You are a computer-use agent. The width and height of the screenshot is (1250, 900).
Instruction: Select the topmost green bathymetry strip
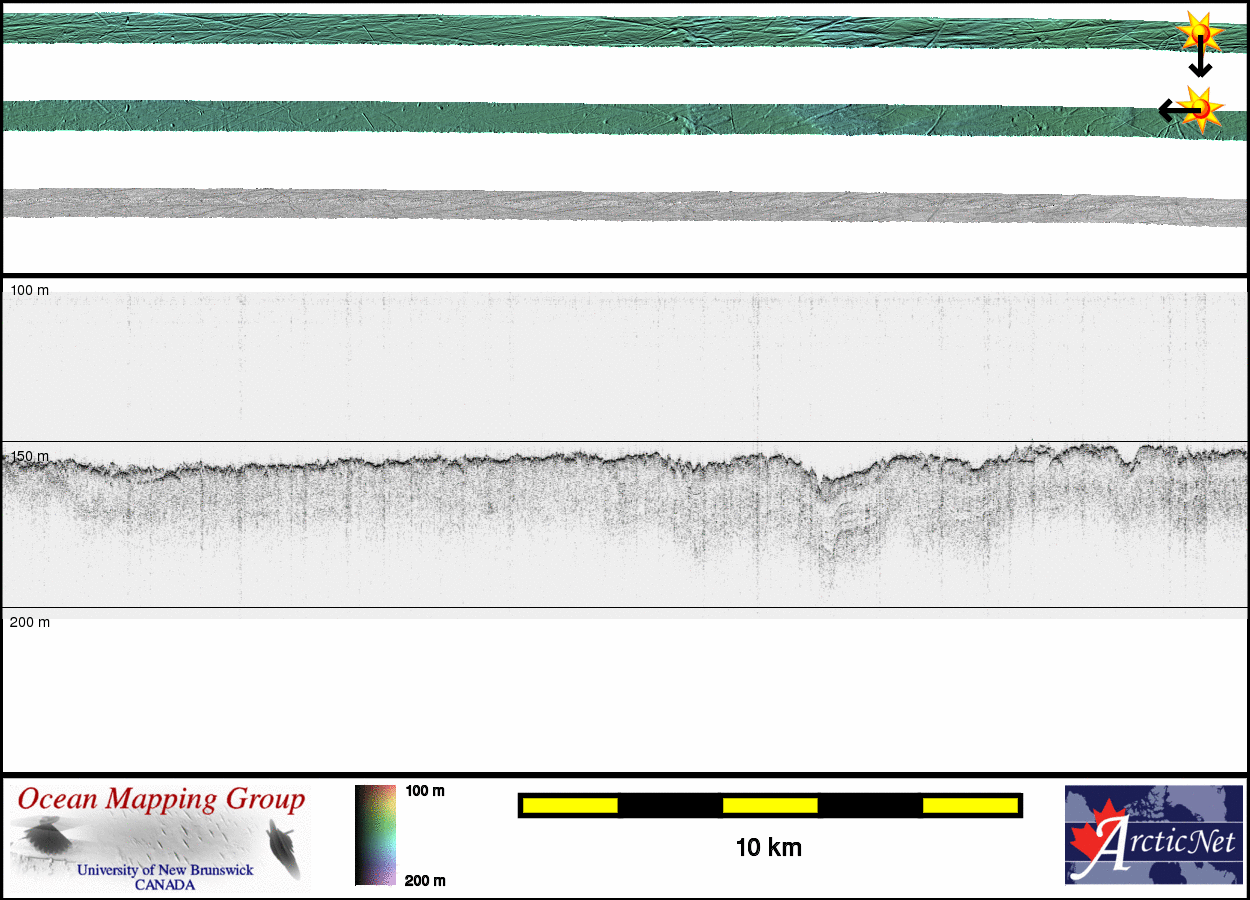pos(600,30)
